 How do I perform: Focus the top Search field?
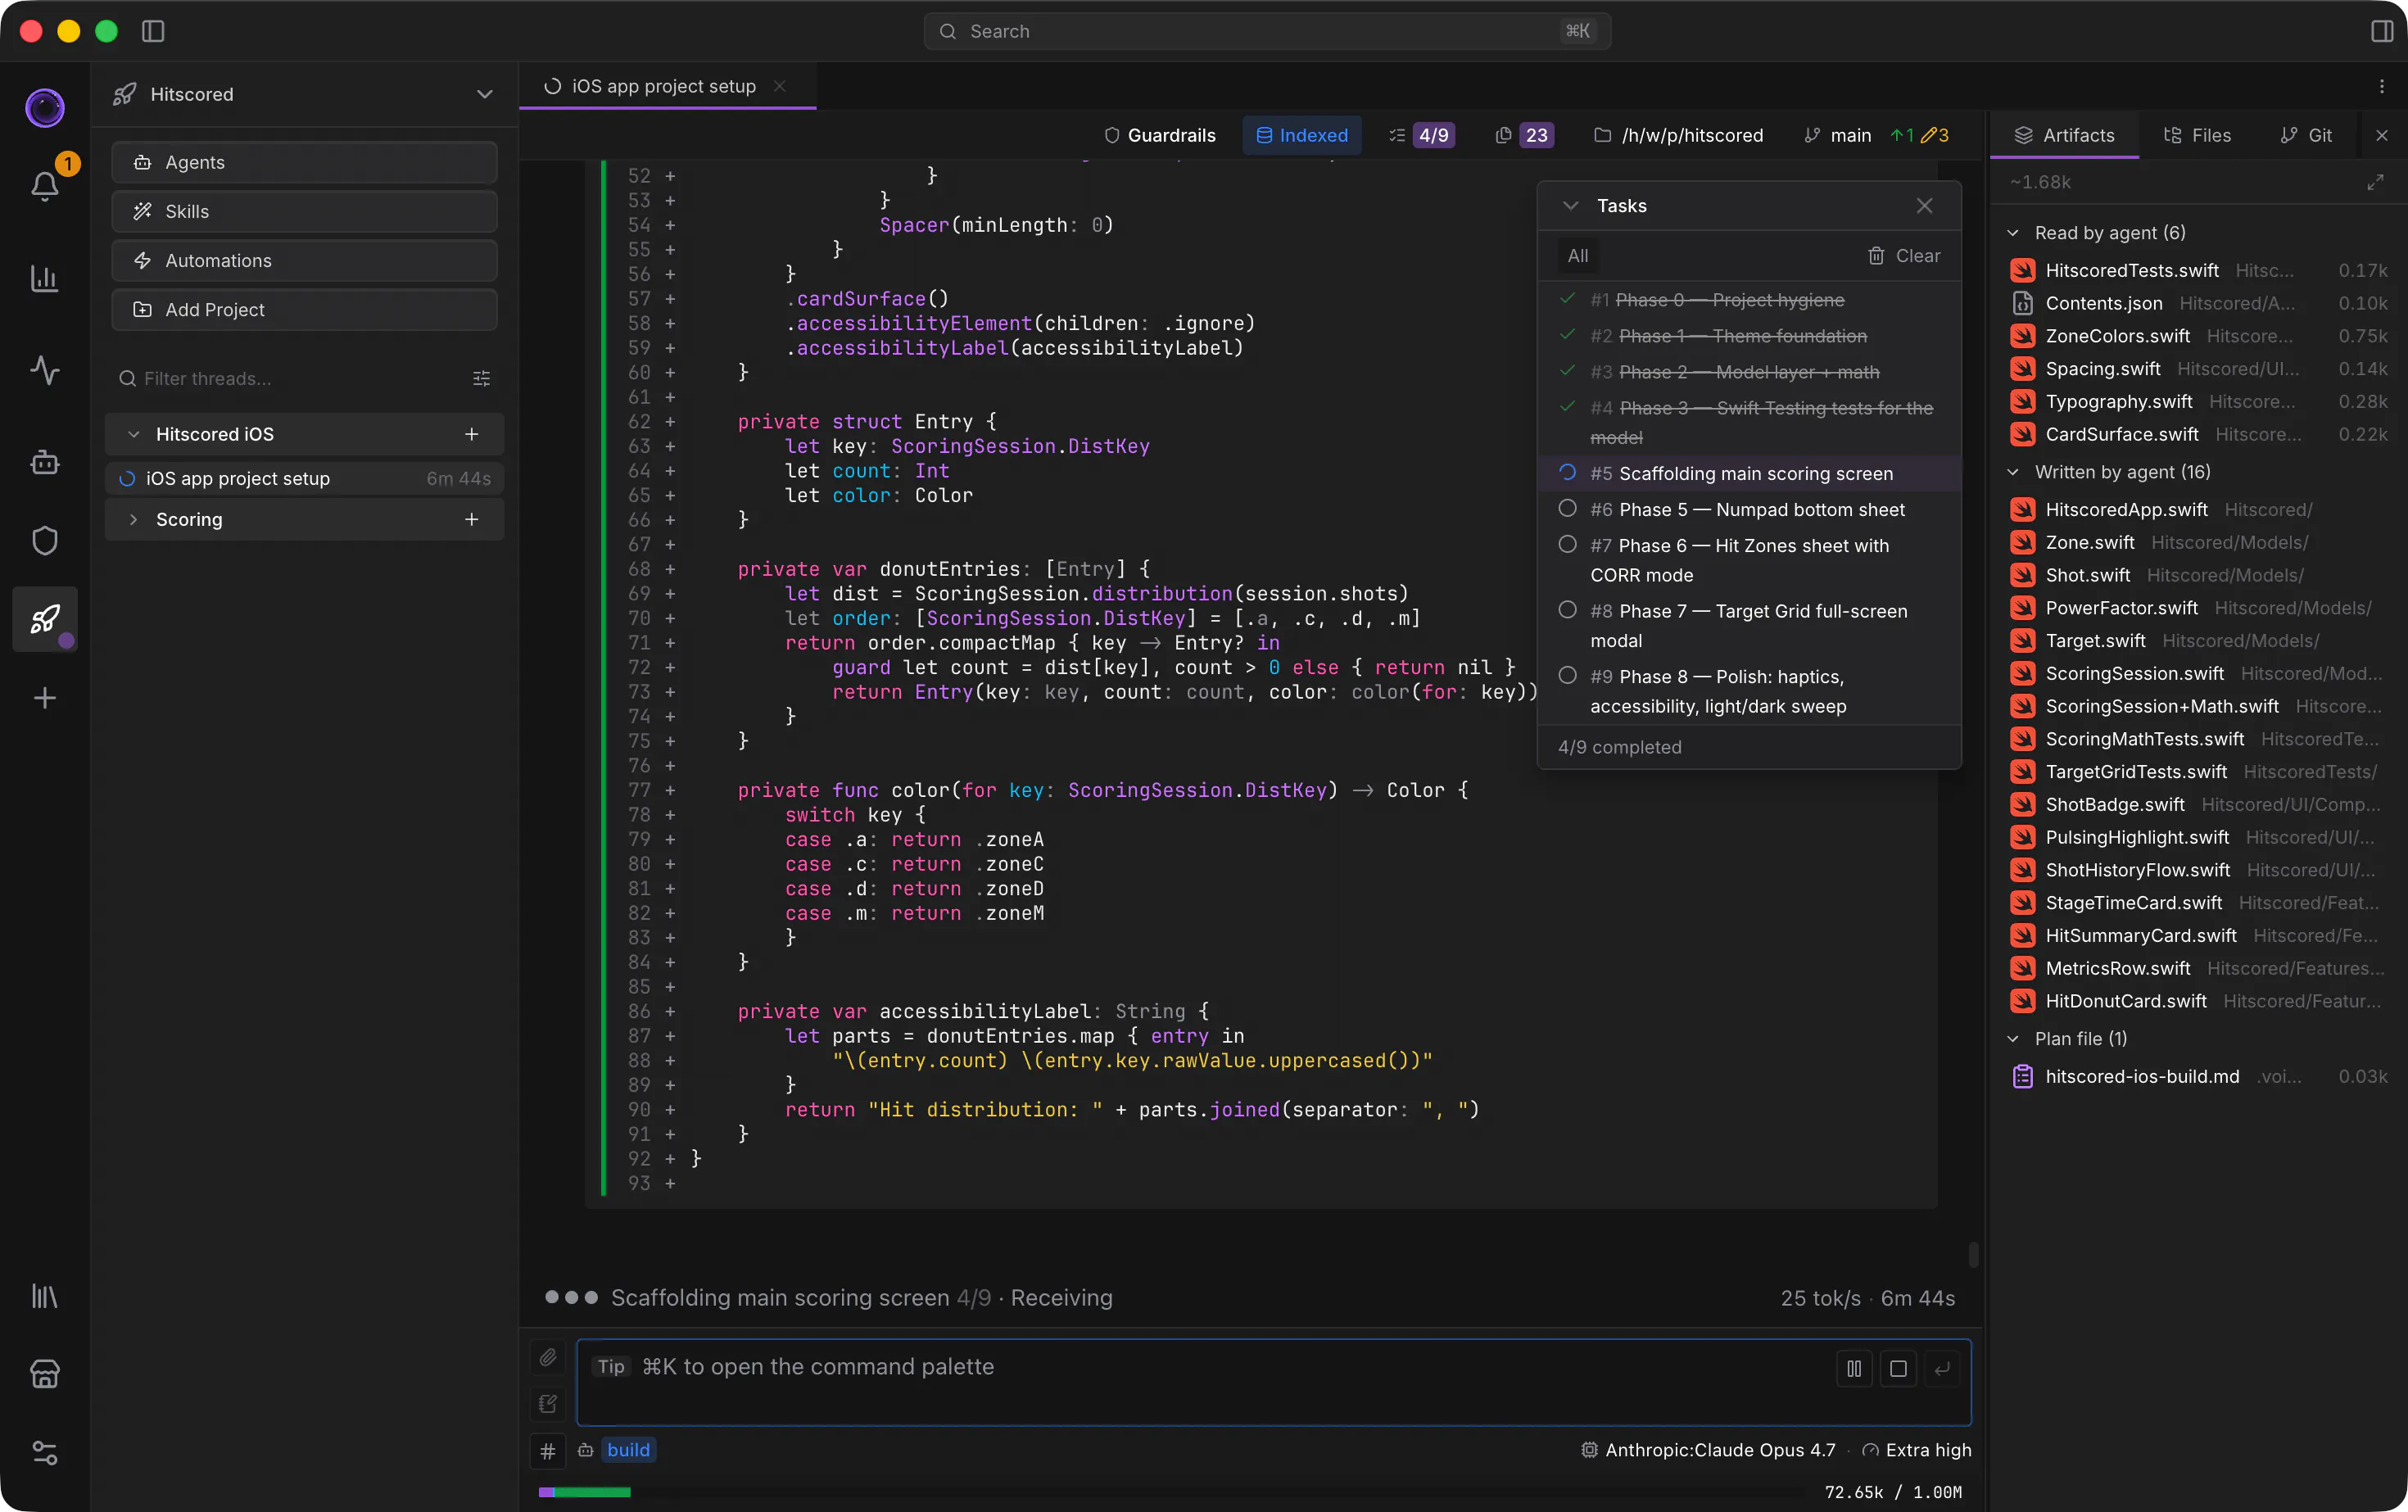click(1266, 31)
